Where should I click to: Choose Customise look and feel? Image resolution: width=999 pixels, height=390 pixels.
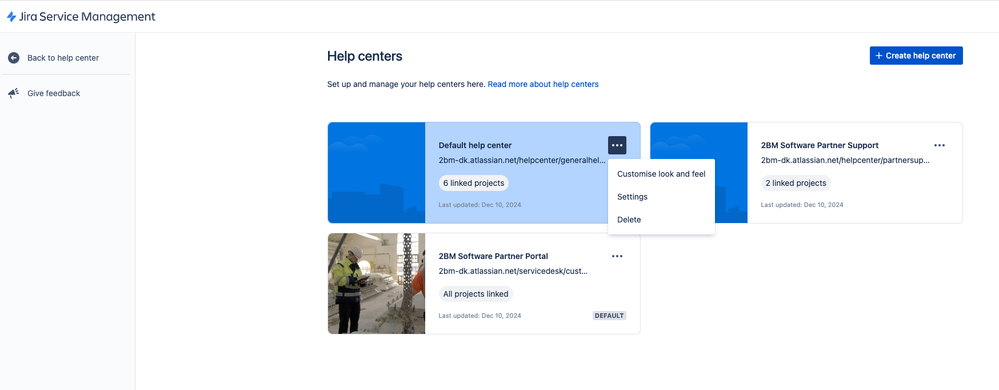point(661,174)
